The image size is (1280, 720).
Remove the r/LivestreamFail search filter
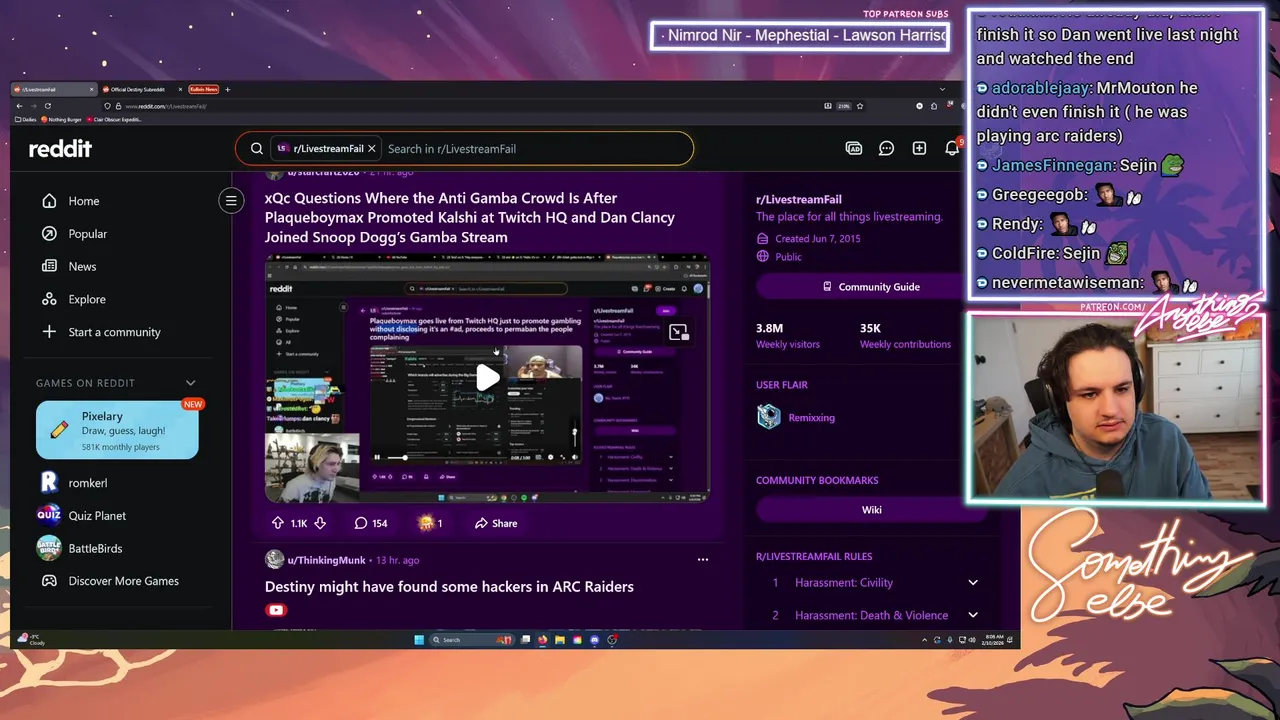(372, 148)
